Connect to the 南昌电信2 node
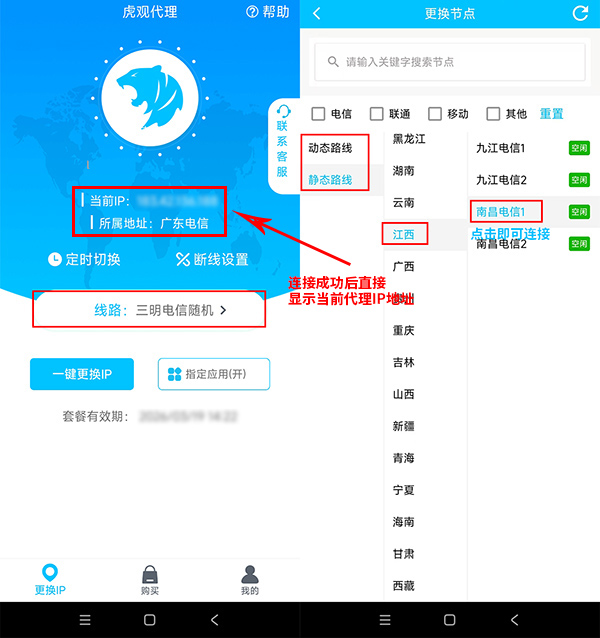Viewport: 600px width, 638px height. point(502,244)
